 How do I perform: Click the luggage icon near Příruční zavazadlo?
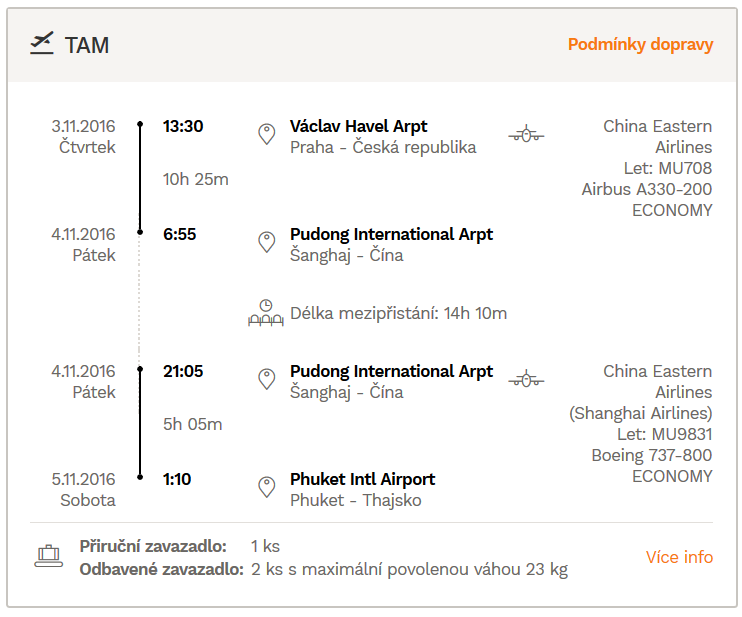point(49,556)
